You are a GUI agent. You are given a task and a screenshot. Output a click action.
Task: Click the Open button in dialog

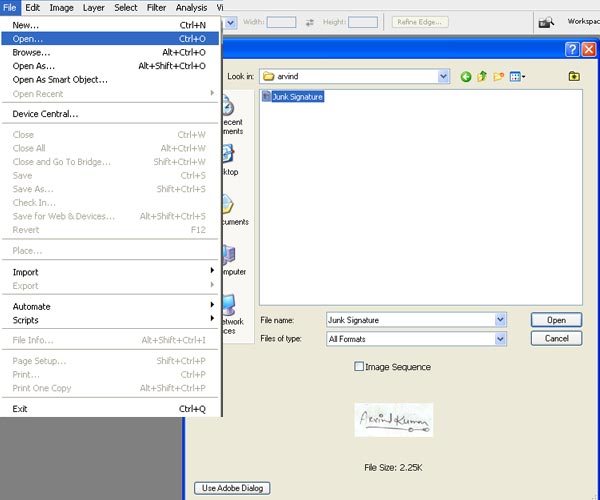(556, 320)
